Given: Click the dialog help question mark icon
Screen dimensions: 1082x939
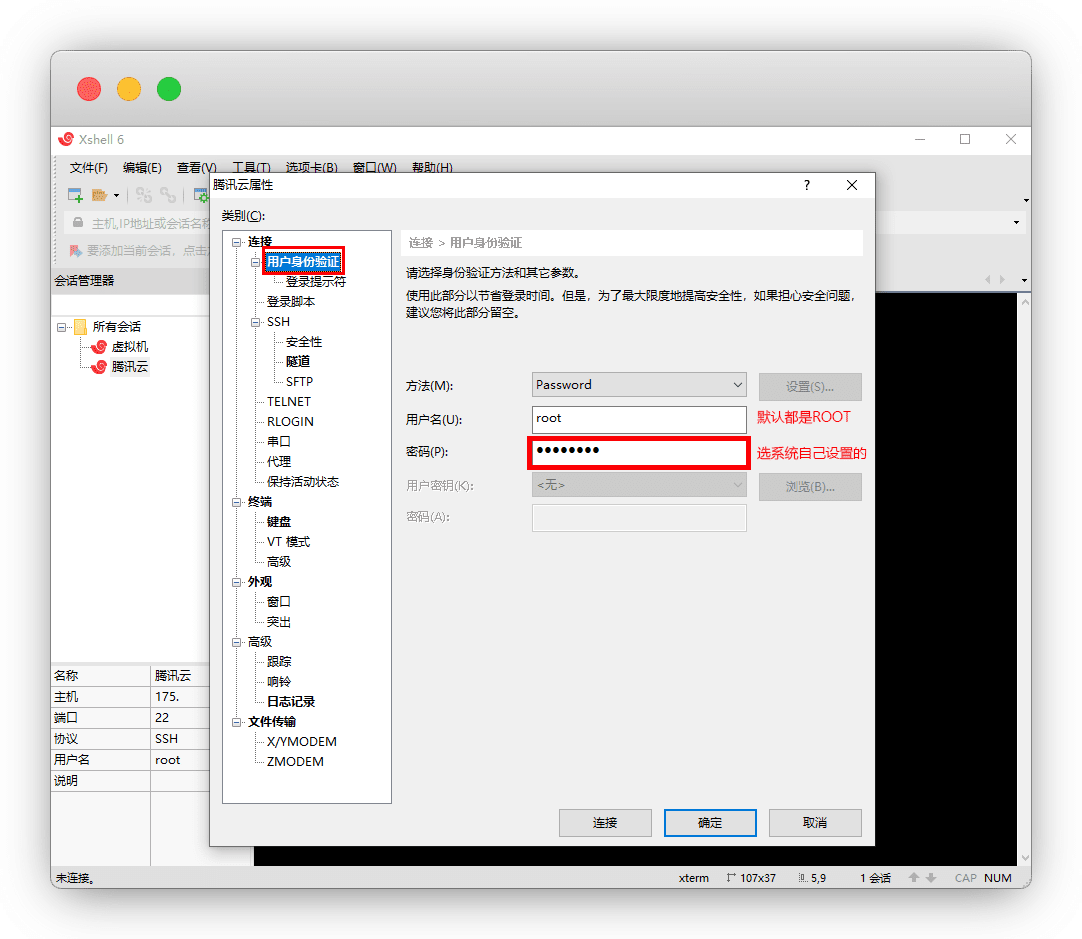Looking at the screenshot, I should [807, 185].
